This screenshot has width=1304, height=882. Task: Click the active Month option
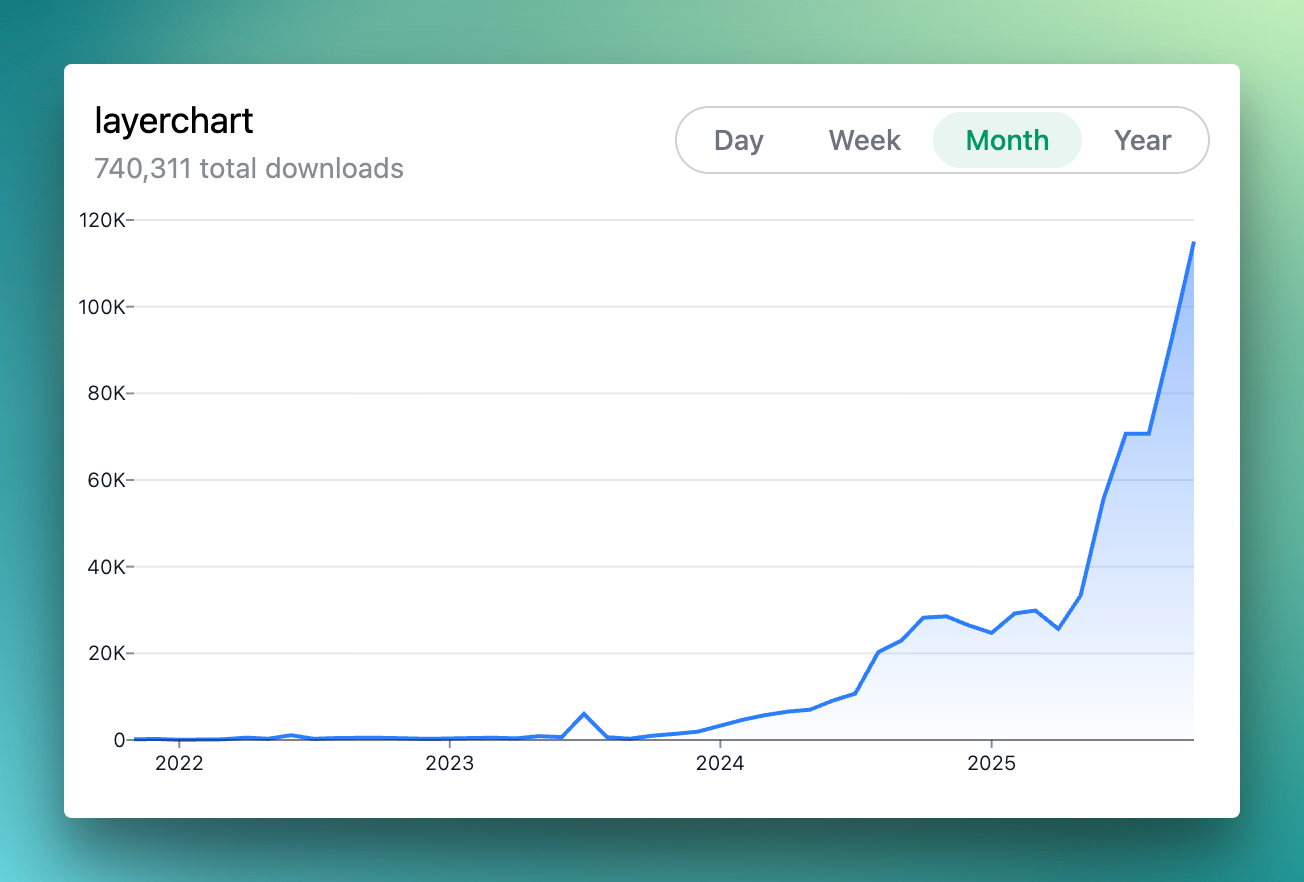click(1007, 141)
